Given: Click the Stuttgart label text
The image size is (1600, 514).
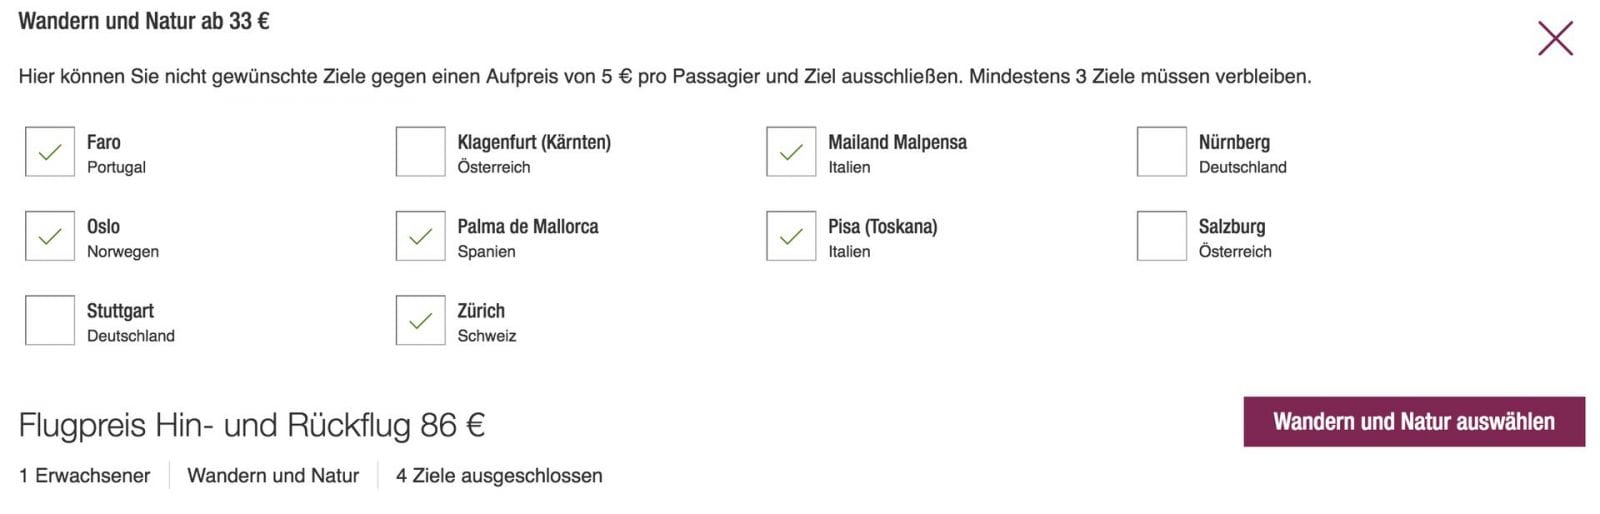Looking at the screenshot, I should coord(120,311).
